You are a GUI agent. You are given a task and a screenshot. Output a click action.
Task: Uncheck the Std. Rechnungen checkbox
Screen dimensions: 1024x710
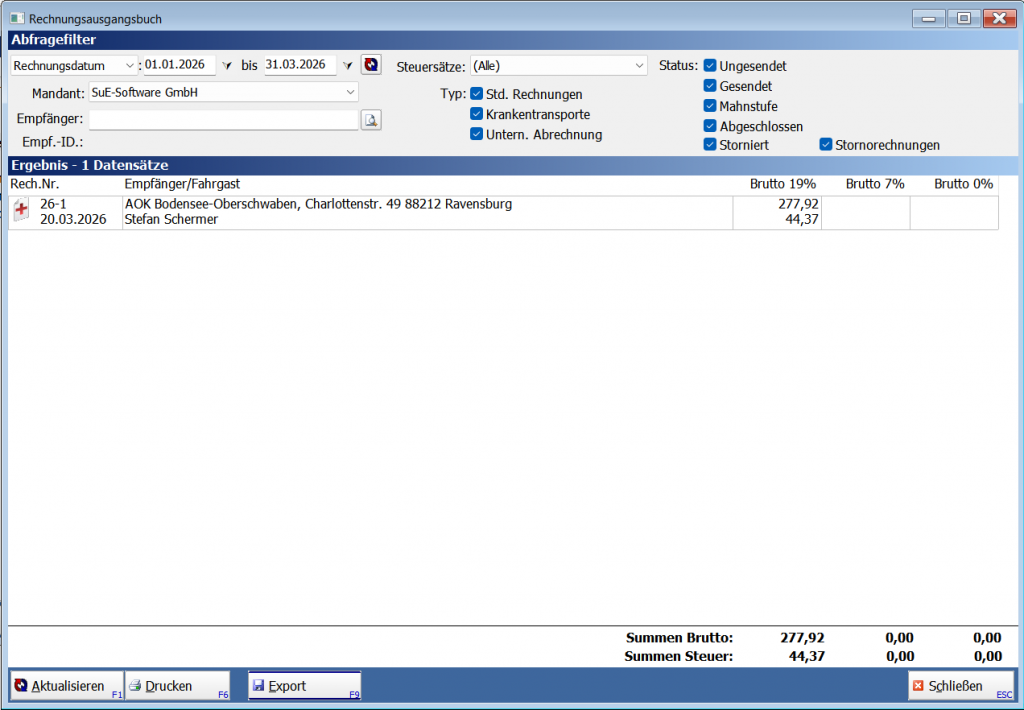[477, 94]
